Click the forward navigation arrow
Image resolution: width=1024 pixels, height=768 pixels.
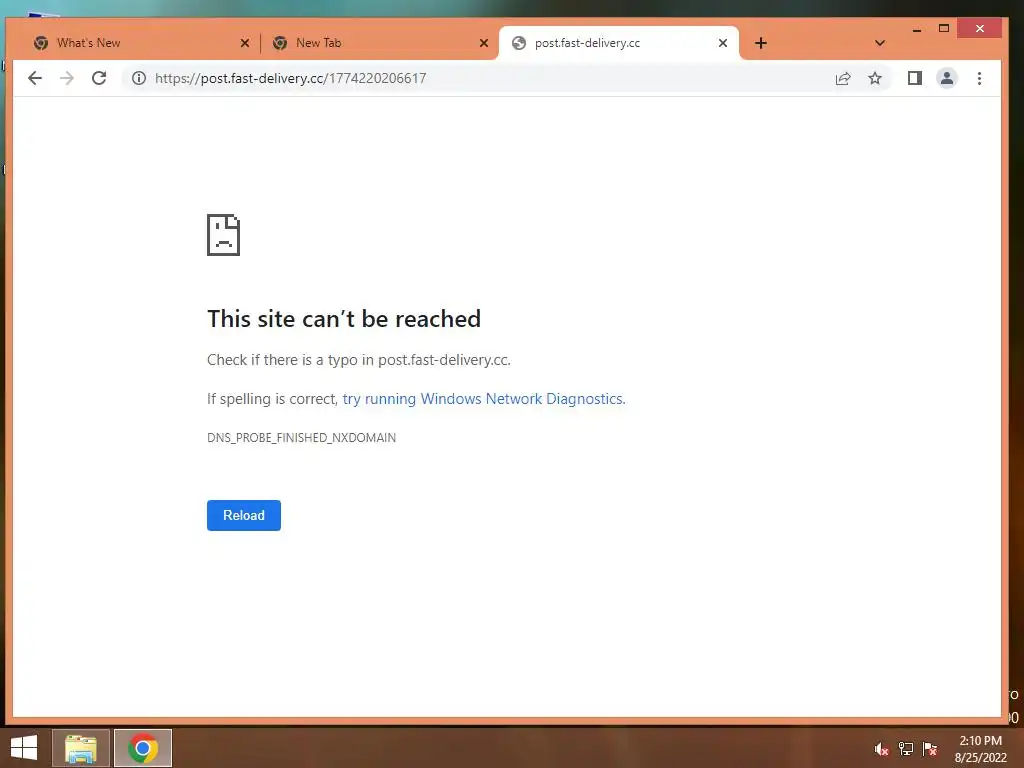(x=67, y=78)
